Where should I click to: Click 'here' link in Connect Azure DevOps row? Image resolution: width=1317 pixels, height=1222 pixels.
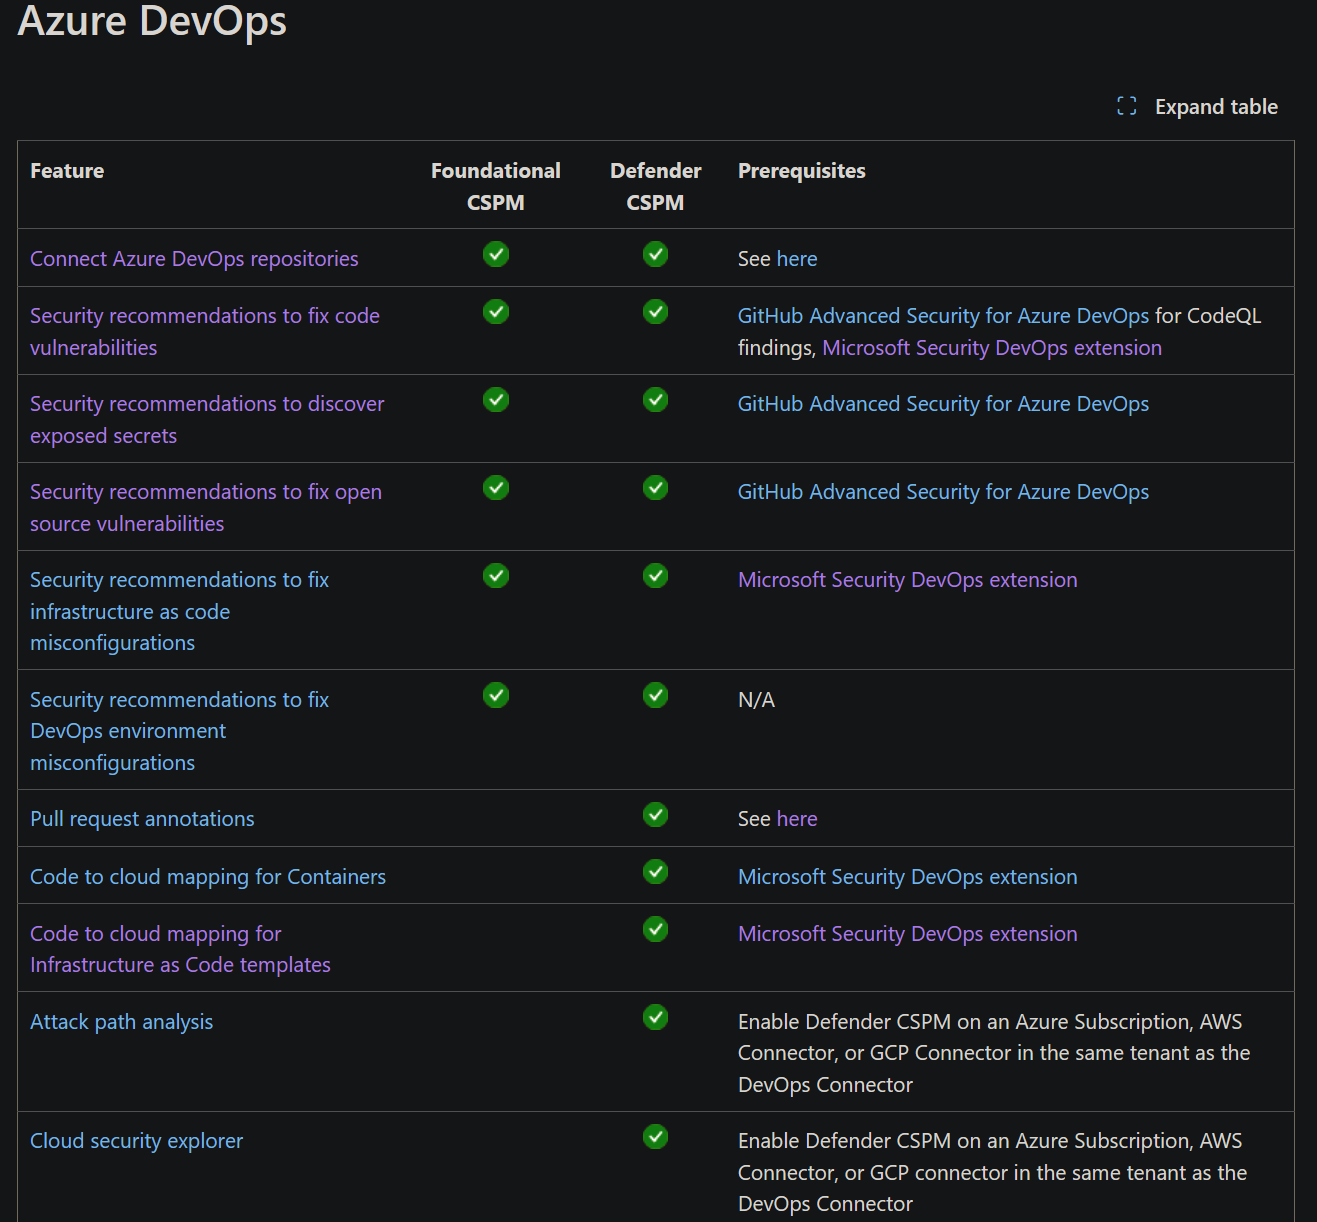point(797,259)
